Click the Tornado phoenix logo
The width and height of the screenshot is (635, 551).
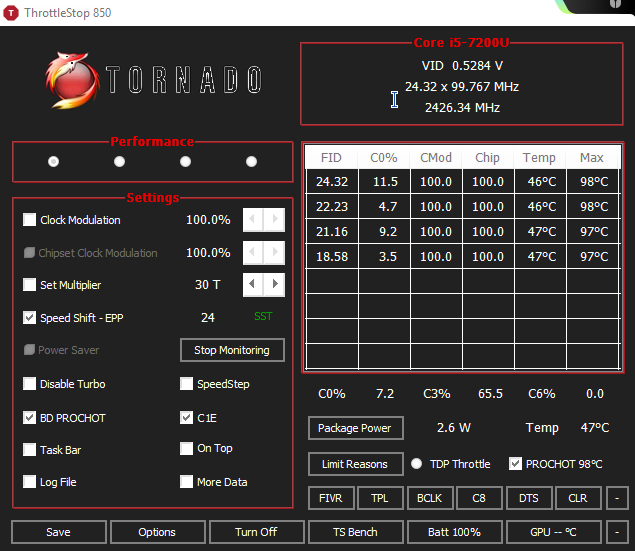(x=72, y=80)
